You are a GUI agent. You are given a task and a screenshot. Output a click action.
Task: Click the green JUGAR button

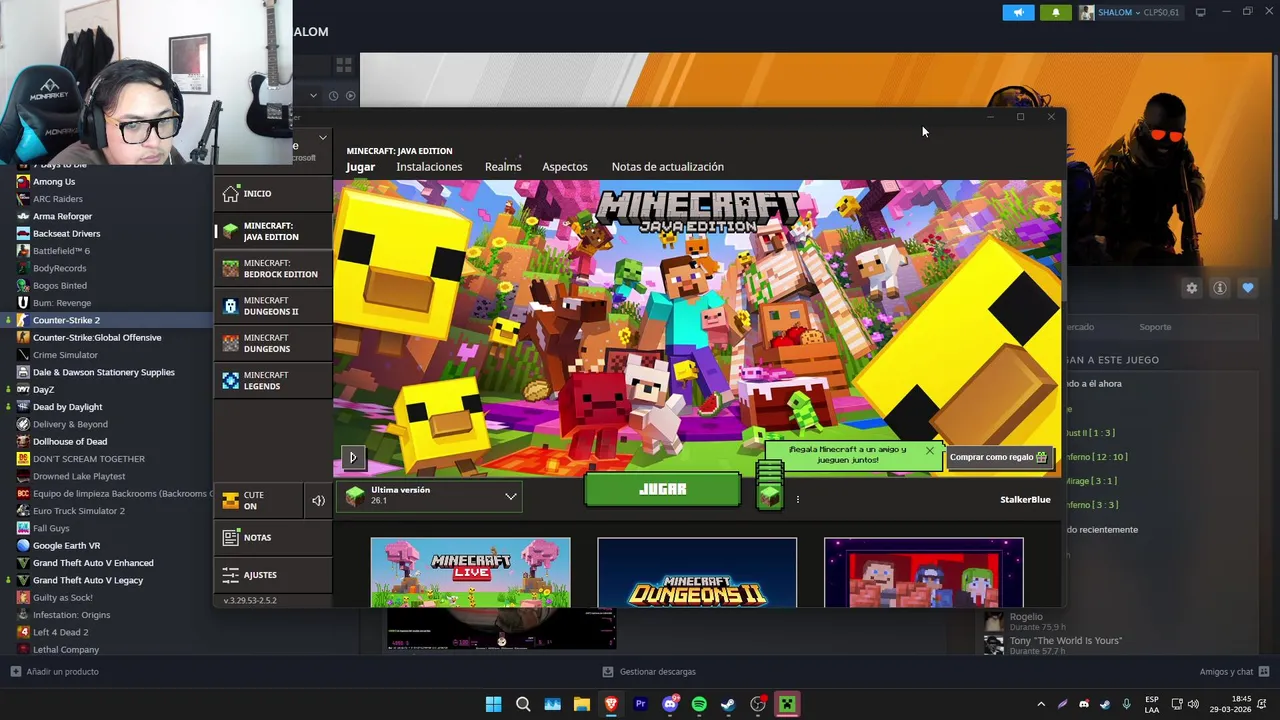tap(662, 490)
